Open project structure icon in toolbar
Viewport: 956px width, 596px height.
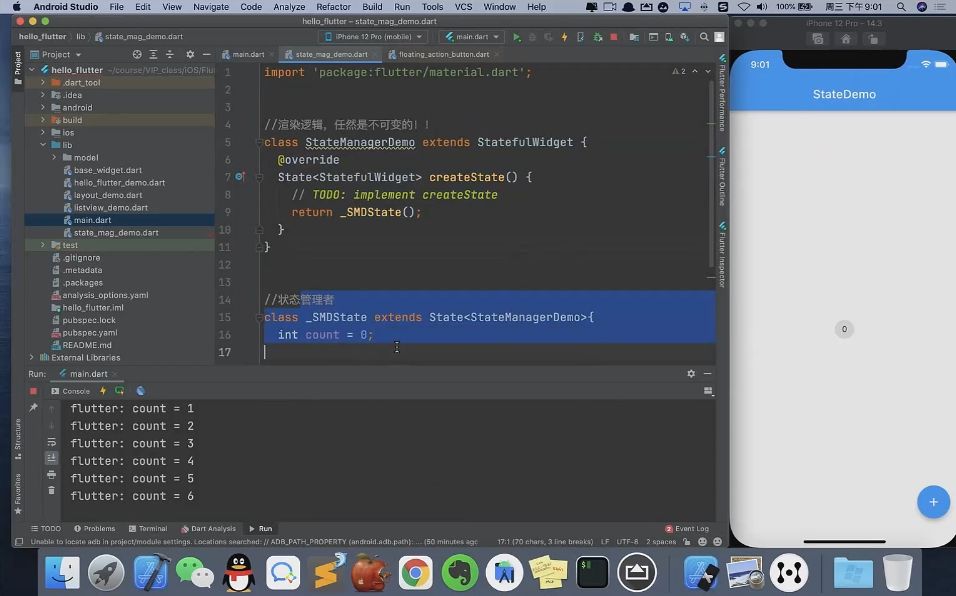pos(634,37)
